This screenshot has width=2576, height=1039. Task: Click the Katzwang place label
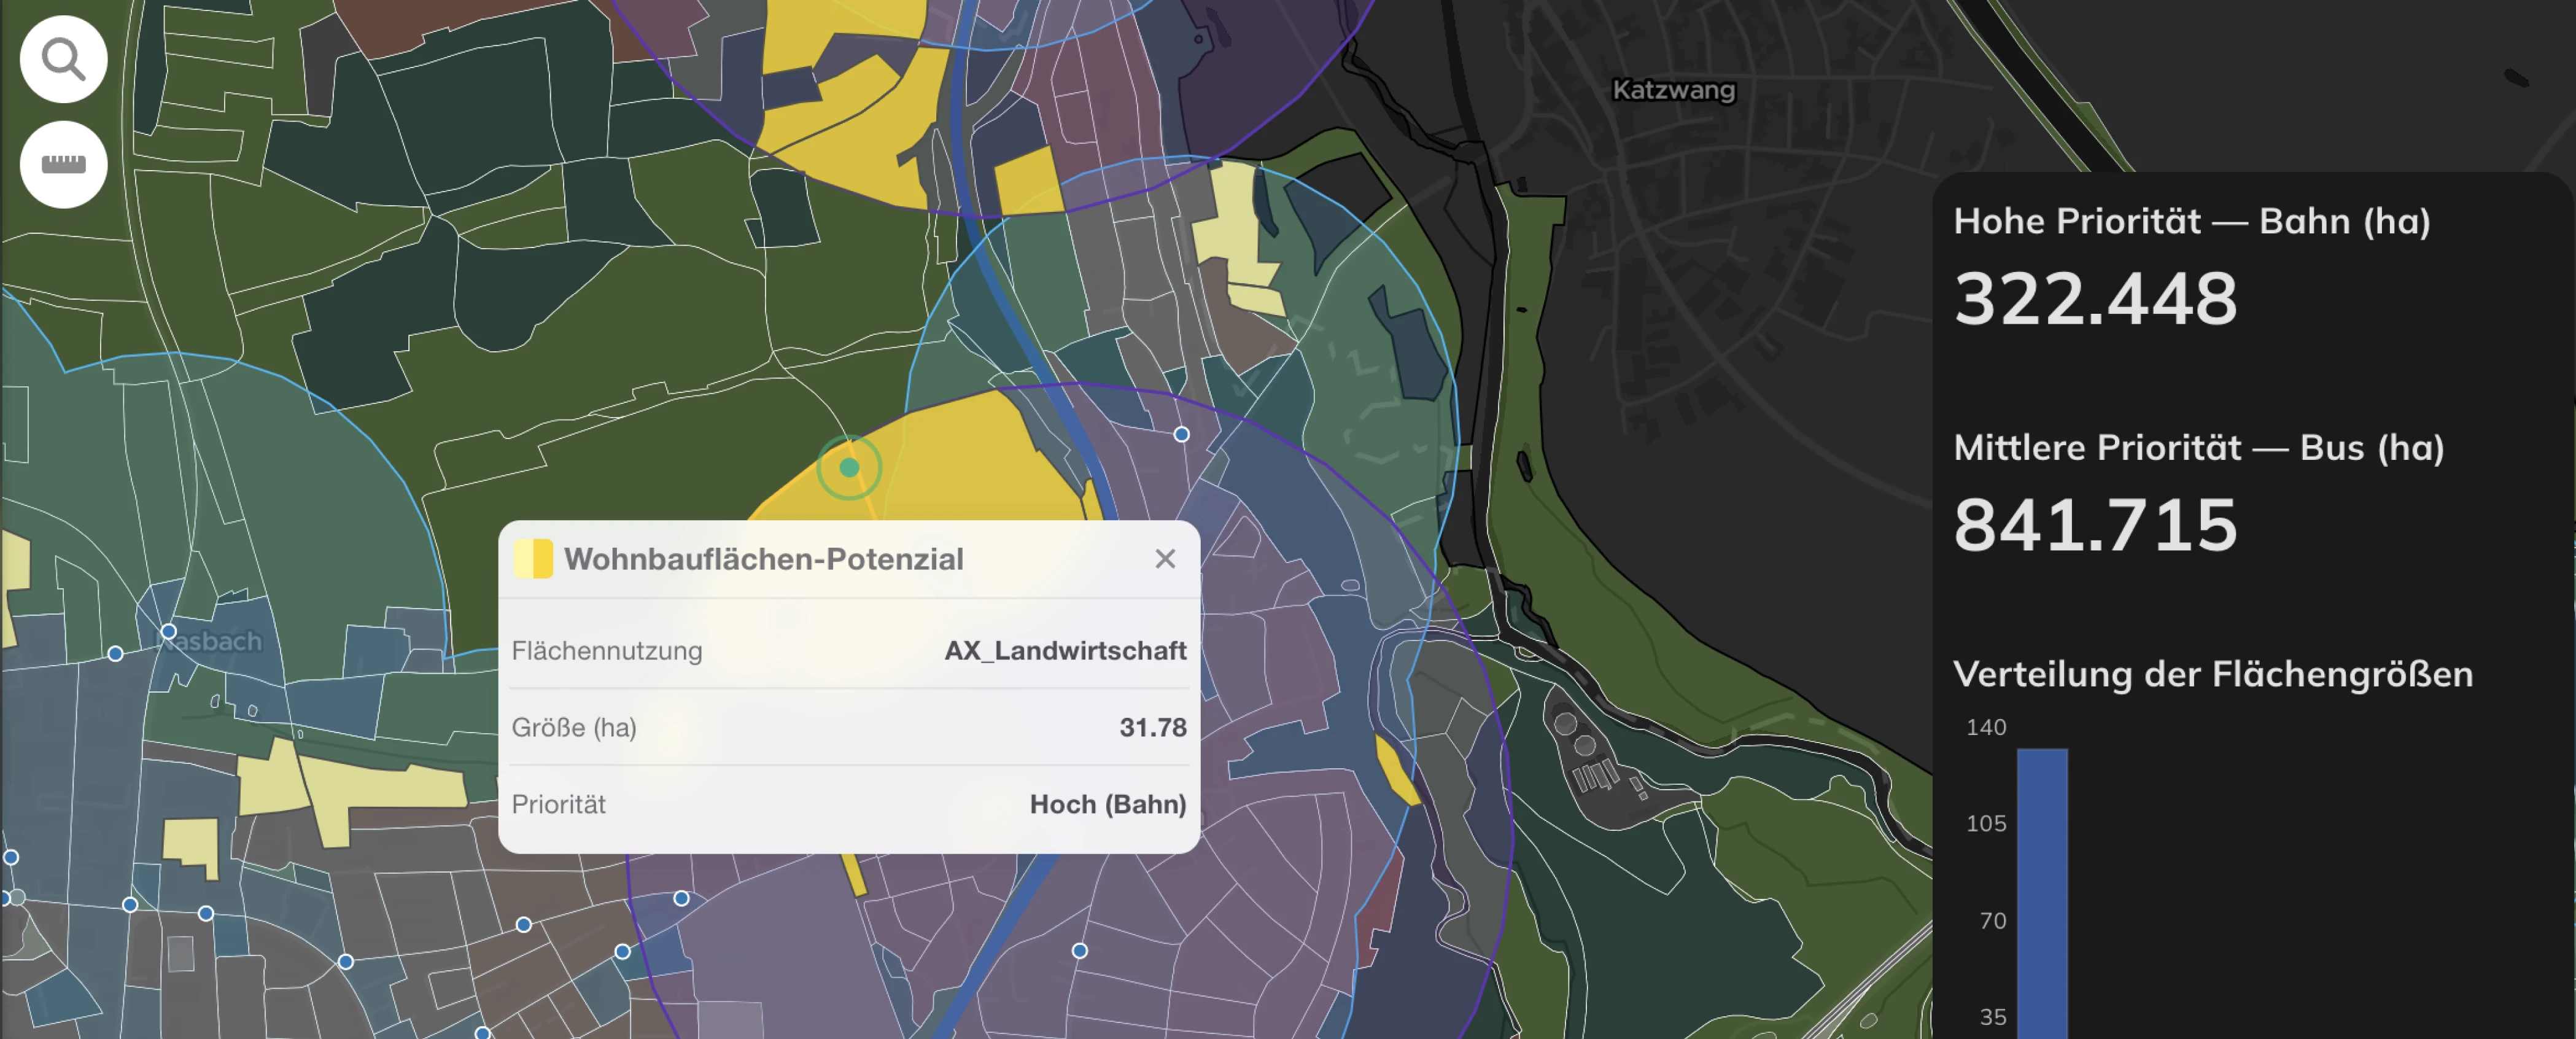pyautogui.click(x=1674, y=90)
